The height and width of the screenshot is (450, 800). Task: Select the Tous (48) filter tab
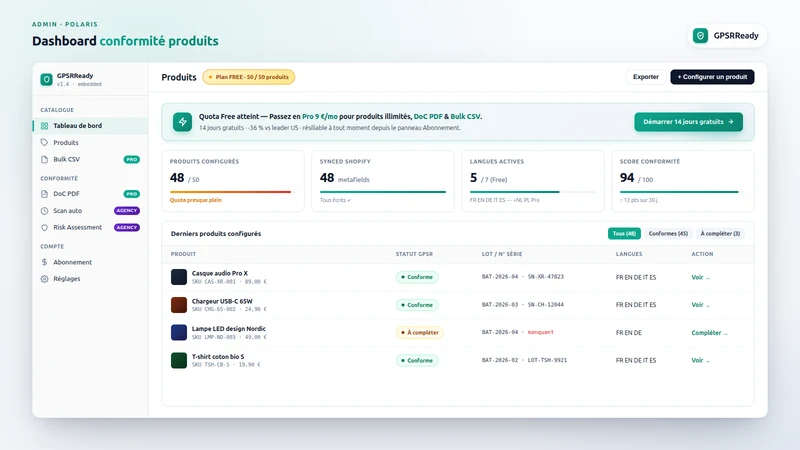(x=624, y=234)
